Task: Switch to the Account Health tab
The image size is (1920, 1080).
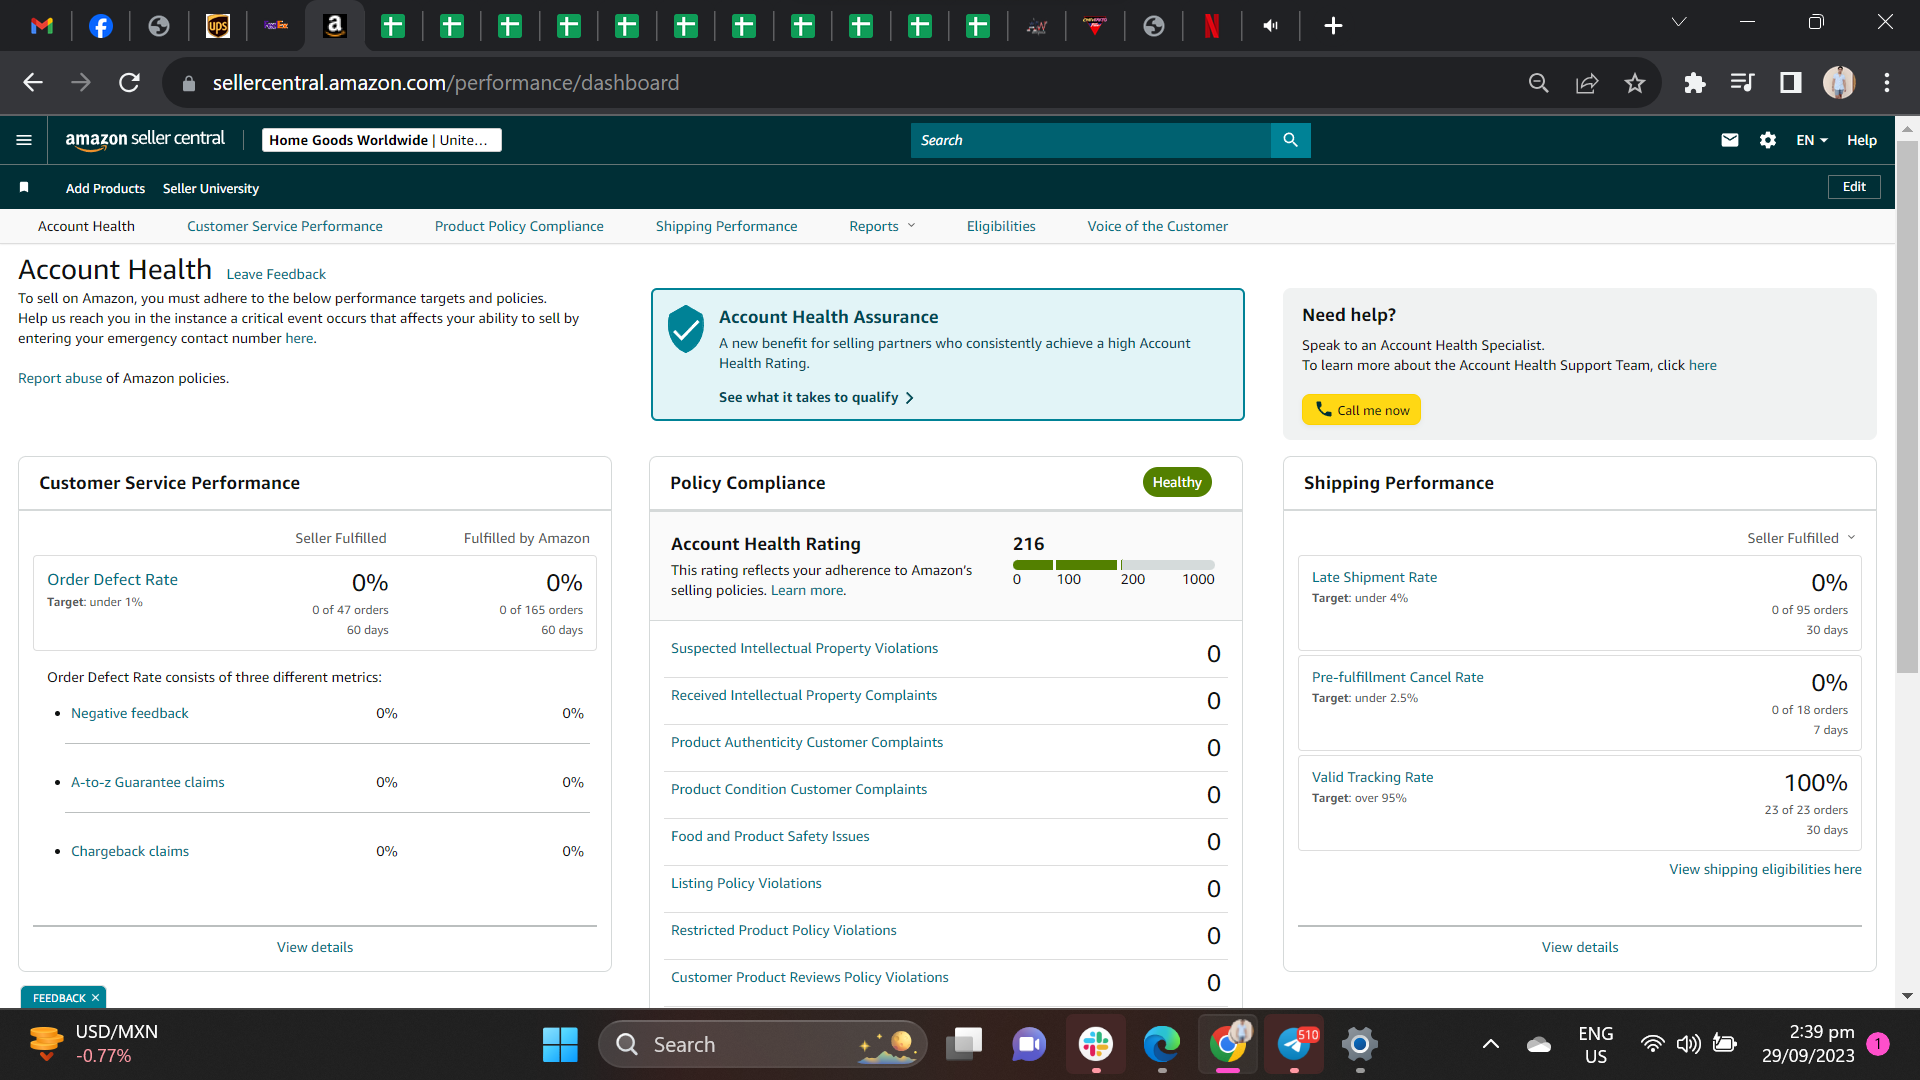Action: pyautogui.click(x=86, y=226)
